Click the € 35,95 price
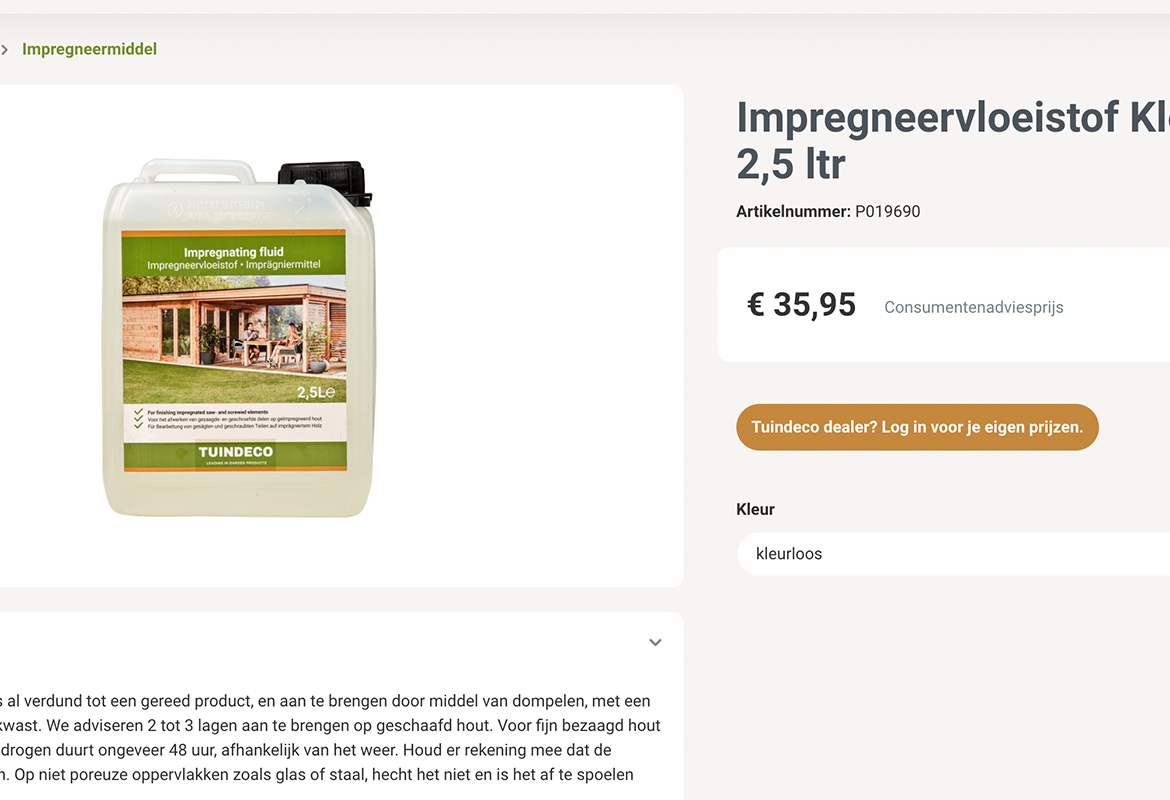The width and height of the screenshot is (1170, 800). point(801,304)
